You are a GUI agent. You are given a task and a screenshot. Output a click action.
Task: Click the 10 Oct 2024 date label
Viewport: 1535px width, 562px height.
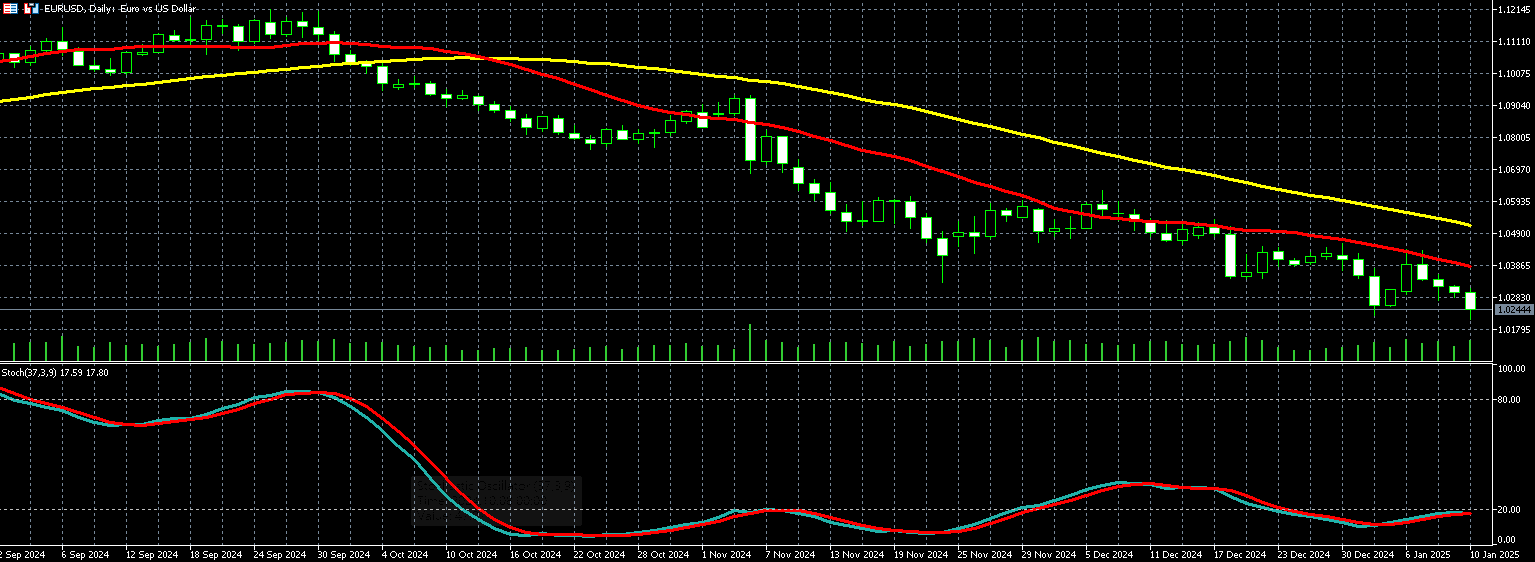(x=472, y=554)
